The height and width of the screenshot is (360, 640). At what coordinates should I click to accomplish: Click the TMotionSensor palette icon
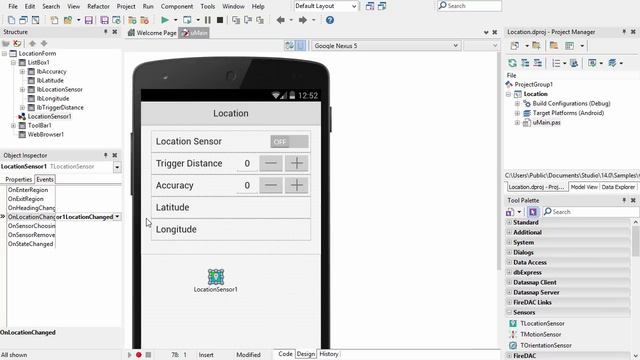click(513, 334)
